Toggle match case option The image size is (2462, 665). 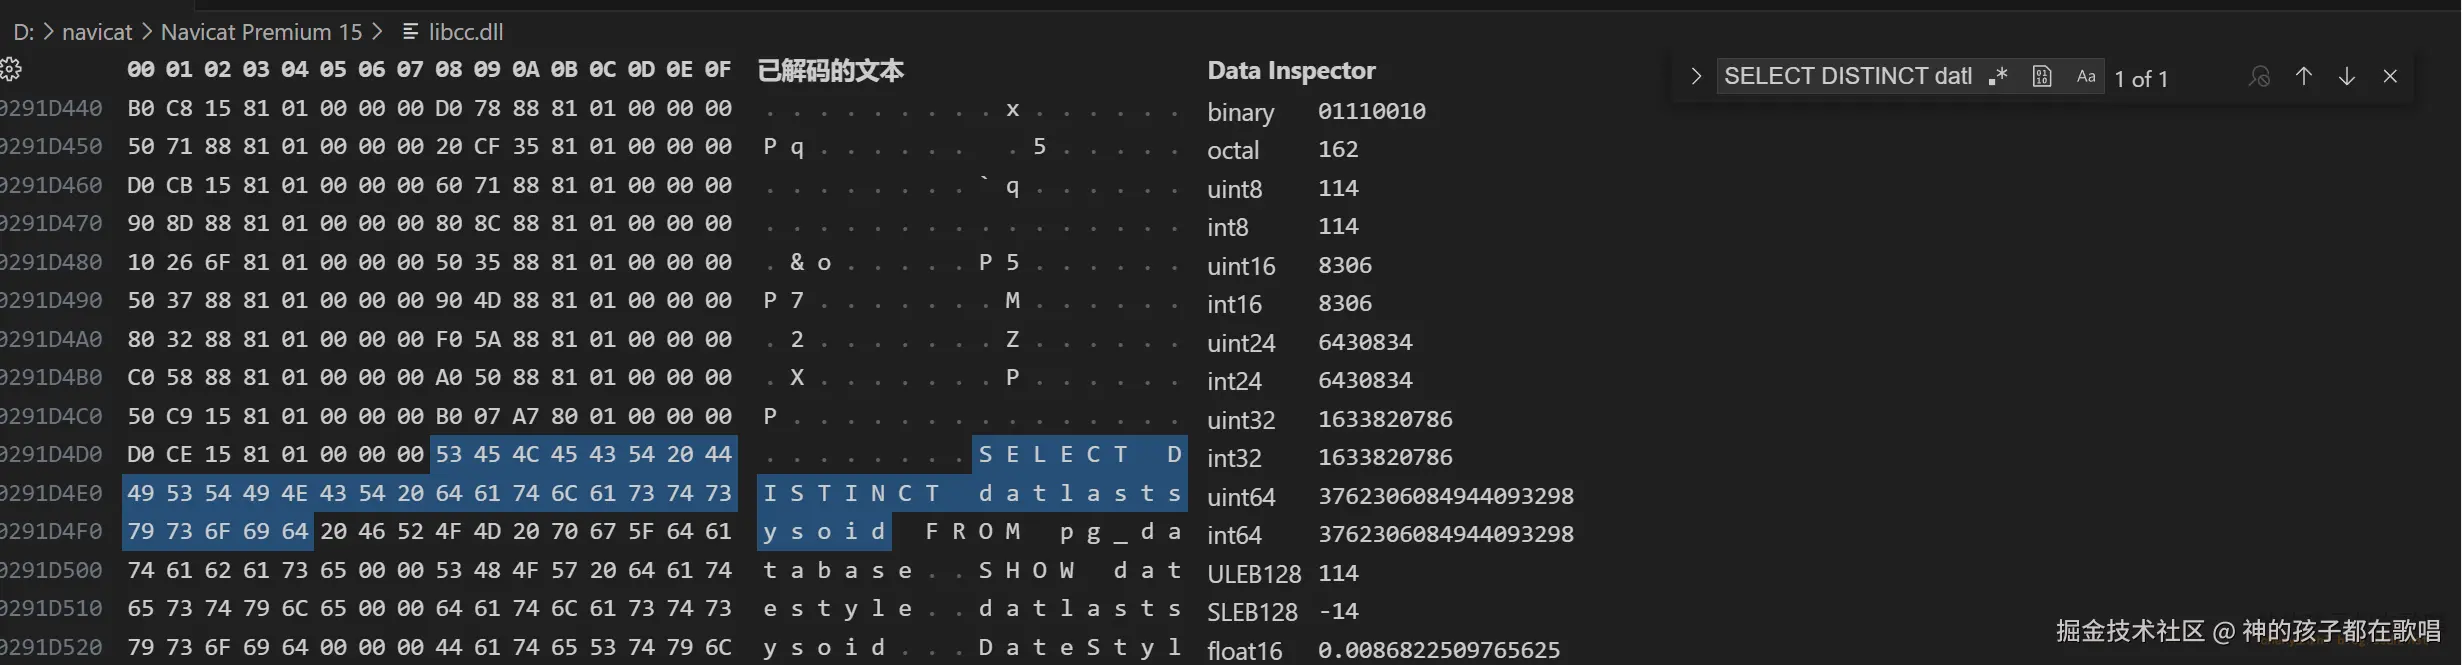tap(2086, 77)
